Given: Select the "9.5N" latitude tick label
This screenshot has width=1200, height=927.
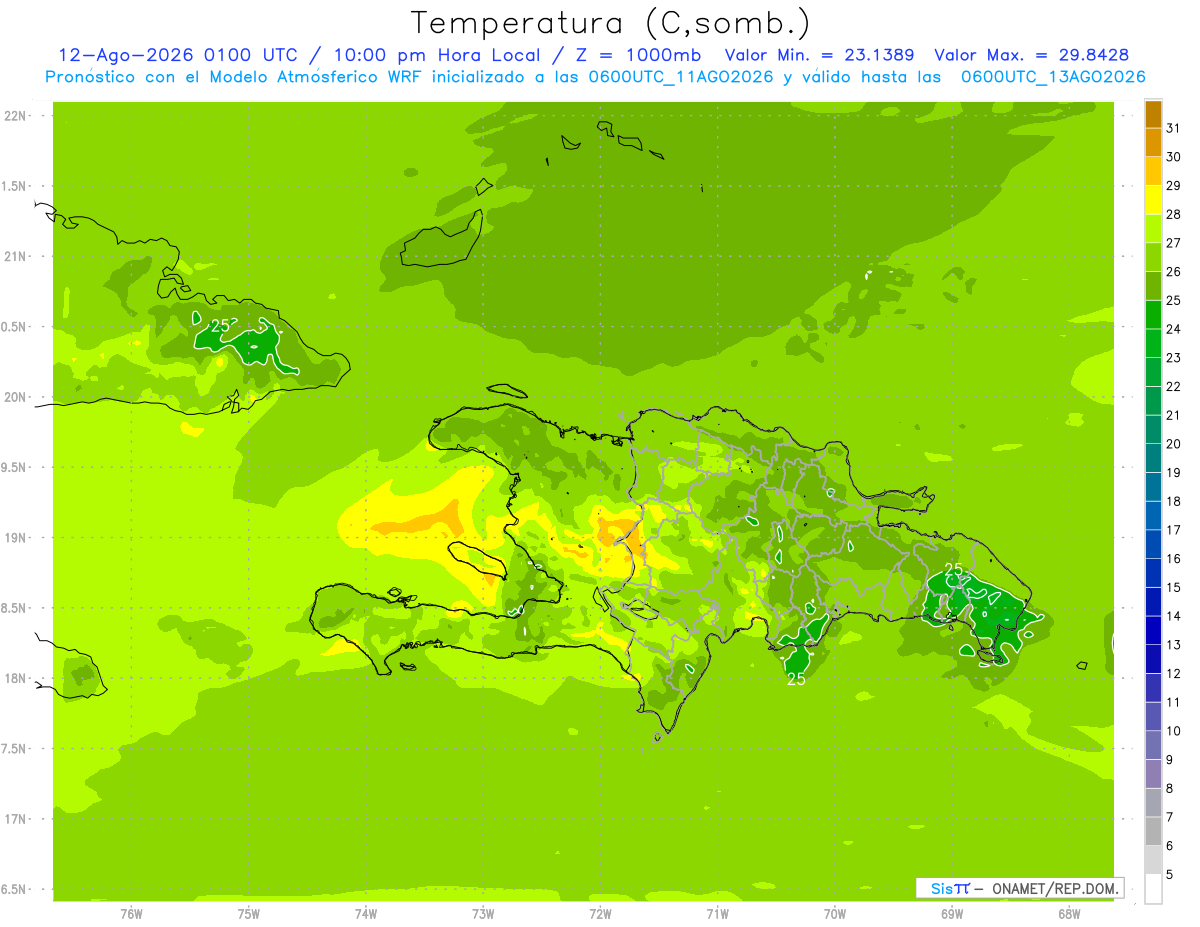Looking at the screenshot, I should [x=16, y=467].
